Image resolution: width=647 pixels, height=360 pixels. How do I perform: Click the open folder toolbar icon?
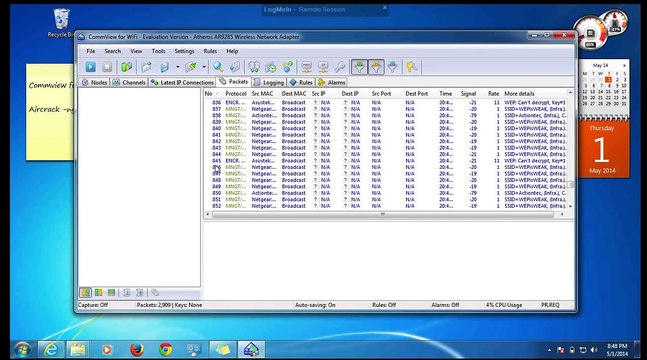[x=146, y=67]
